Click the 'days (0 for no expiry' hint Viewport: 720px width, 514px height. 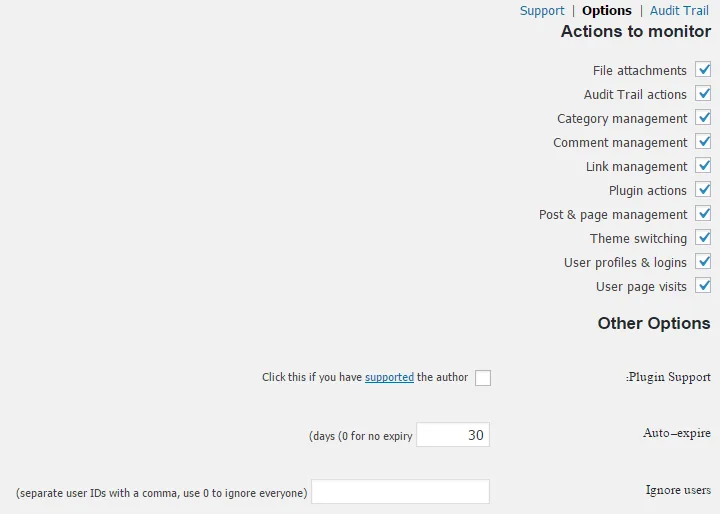point(360,436)
